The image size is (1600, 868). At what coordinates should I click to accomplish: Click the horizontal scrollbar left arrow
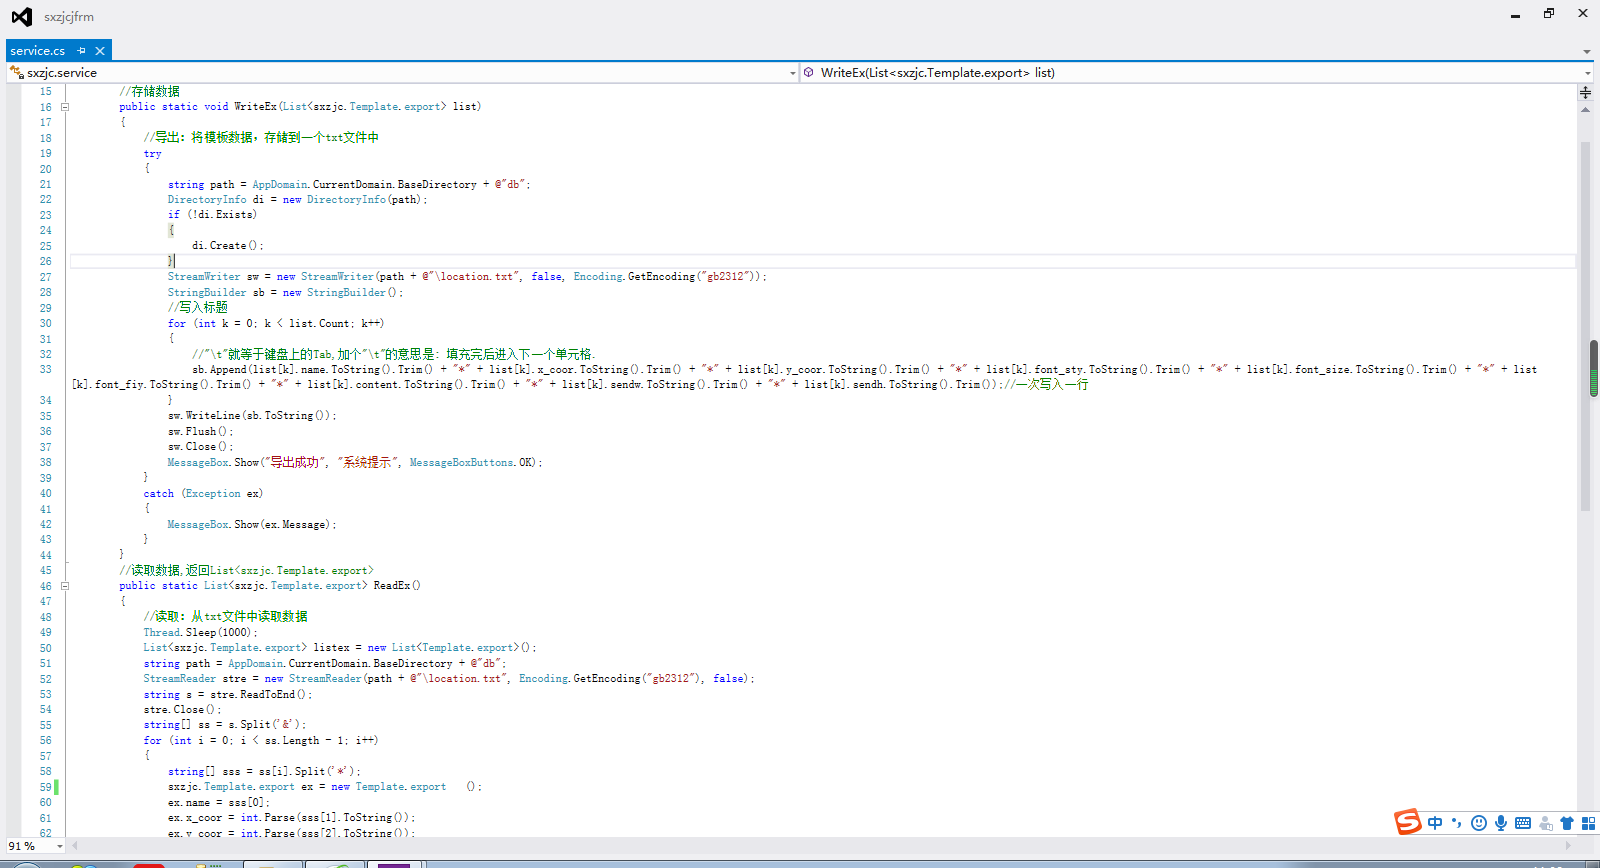(x=74, y=846)
